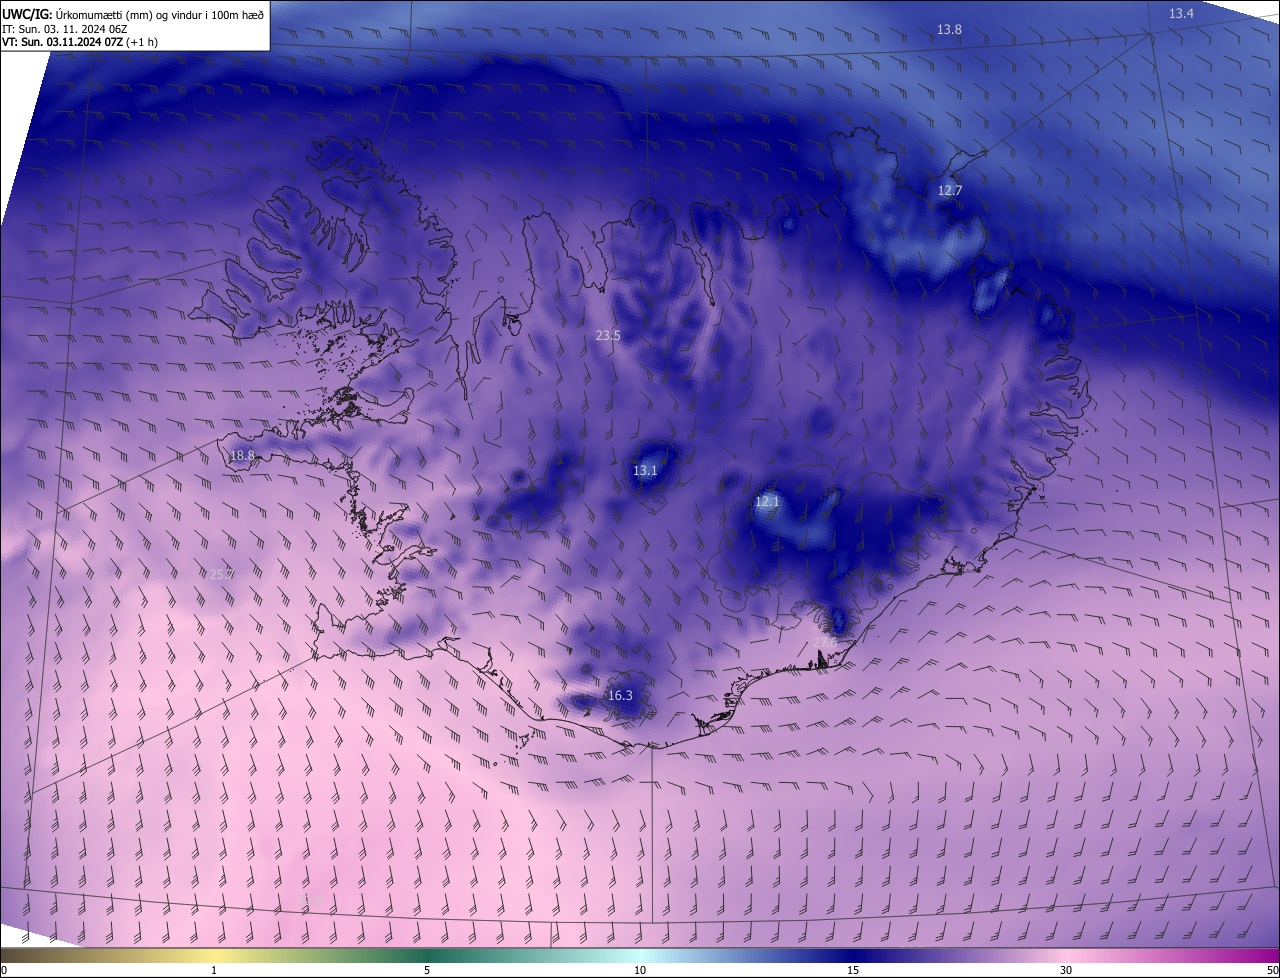Click the 12.1 value over the glacier
Viewport: 1280px width, 978px height.
coord(766,502)
